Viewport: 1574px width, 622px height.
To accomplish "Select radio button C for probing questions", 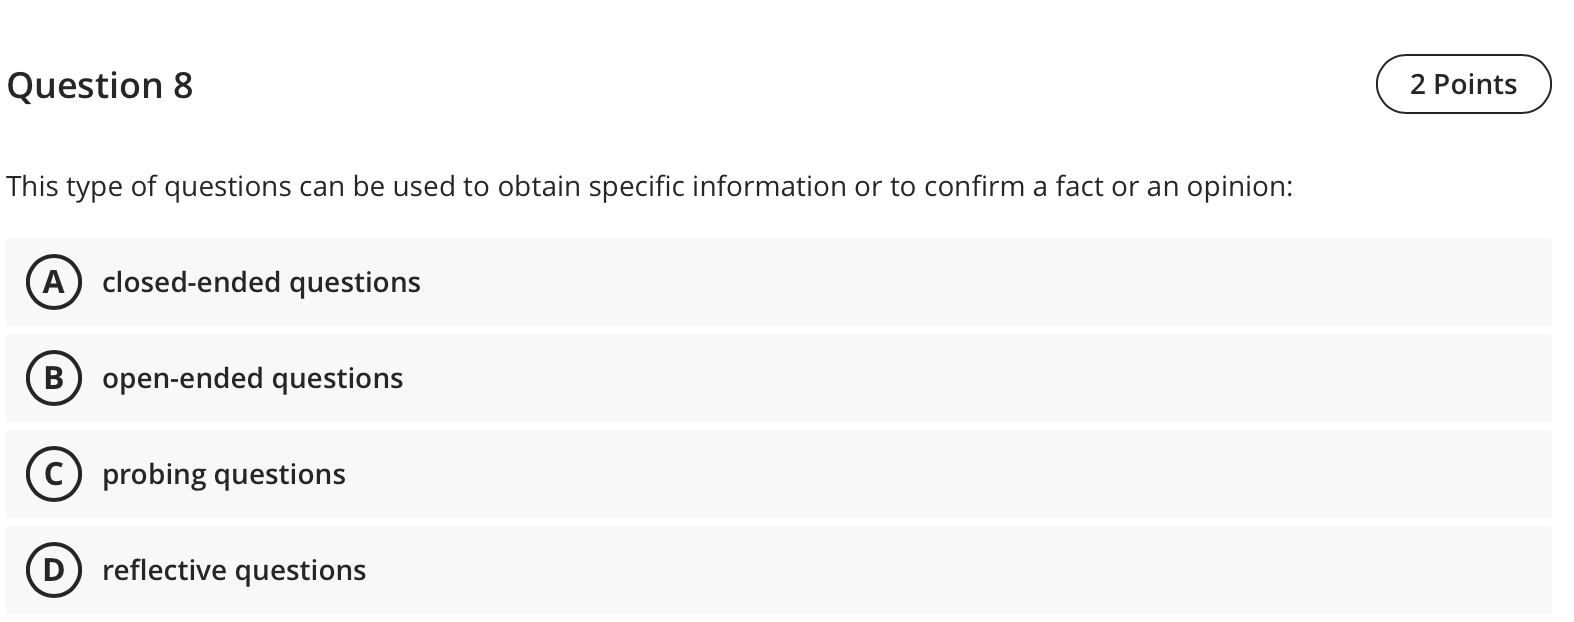I will 55,474.
